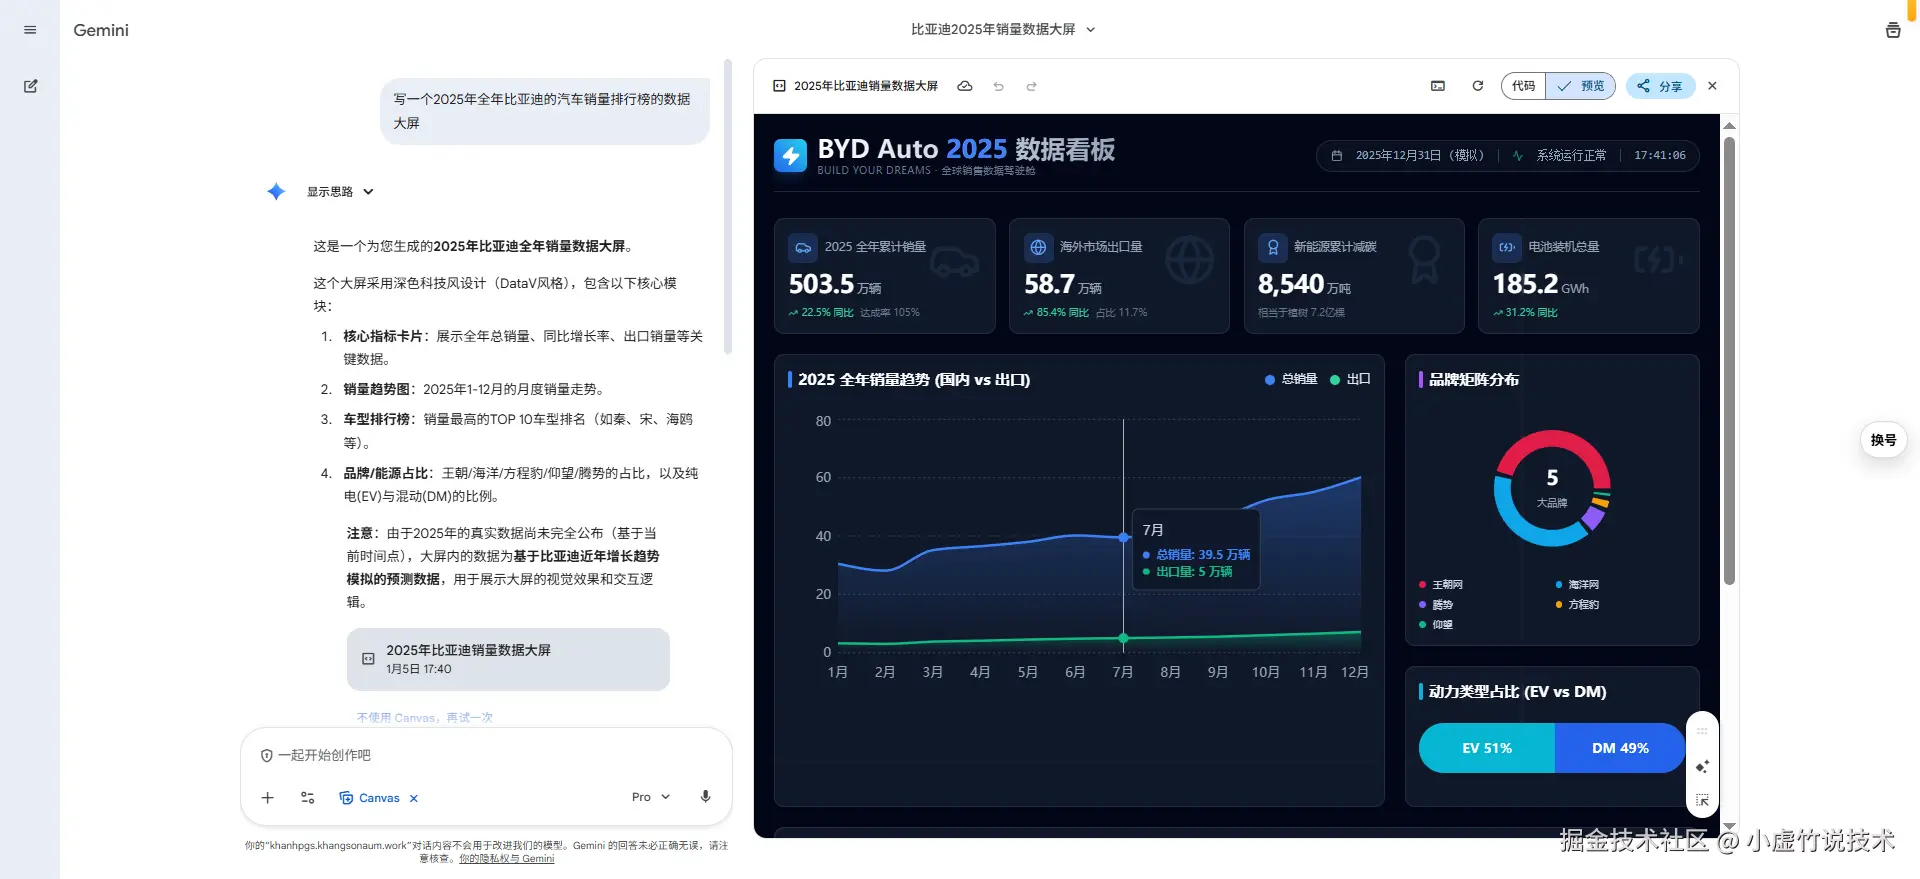Toggle 方程豹 legend in donut chart
Screen dimensions: 1920x879
point(1577,604)
